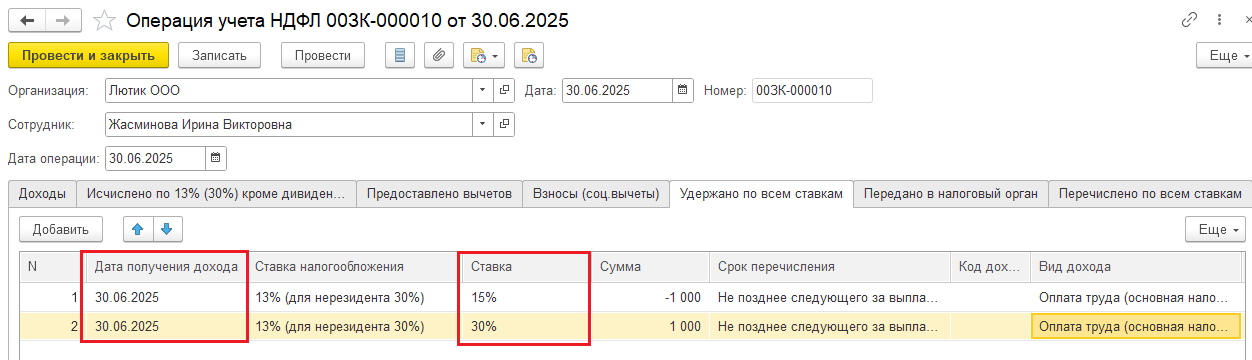The height and width of the screenshot is (360, 1252).
Task: Expand the Сотрудник dropdown list
Action: pyautogui.click(x=483, y=124)
